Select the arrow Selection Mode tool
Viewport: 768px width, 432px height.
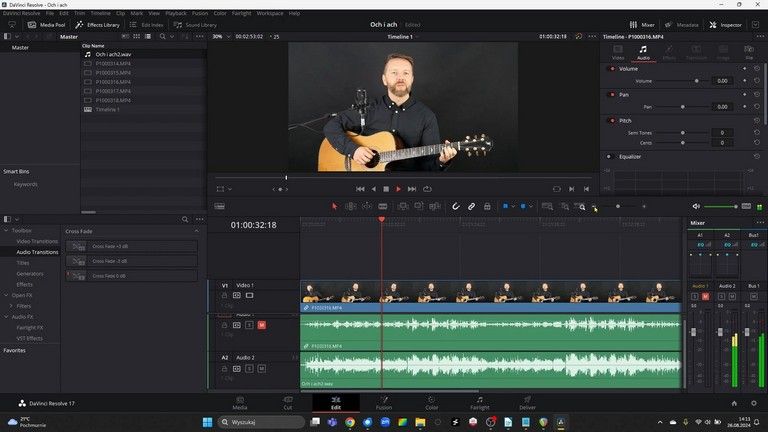click(x=335, y=206)
